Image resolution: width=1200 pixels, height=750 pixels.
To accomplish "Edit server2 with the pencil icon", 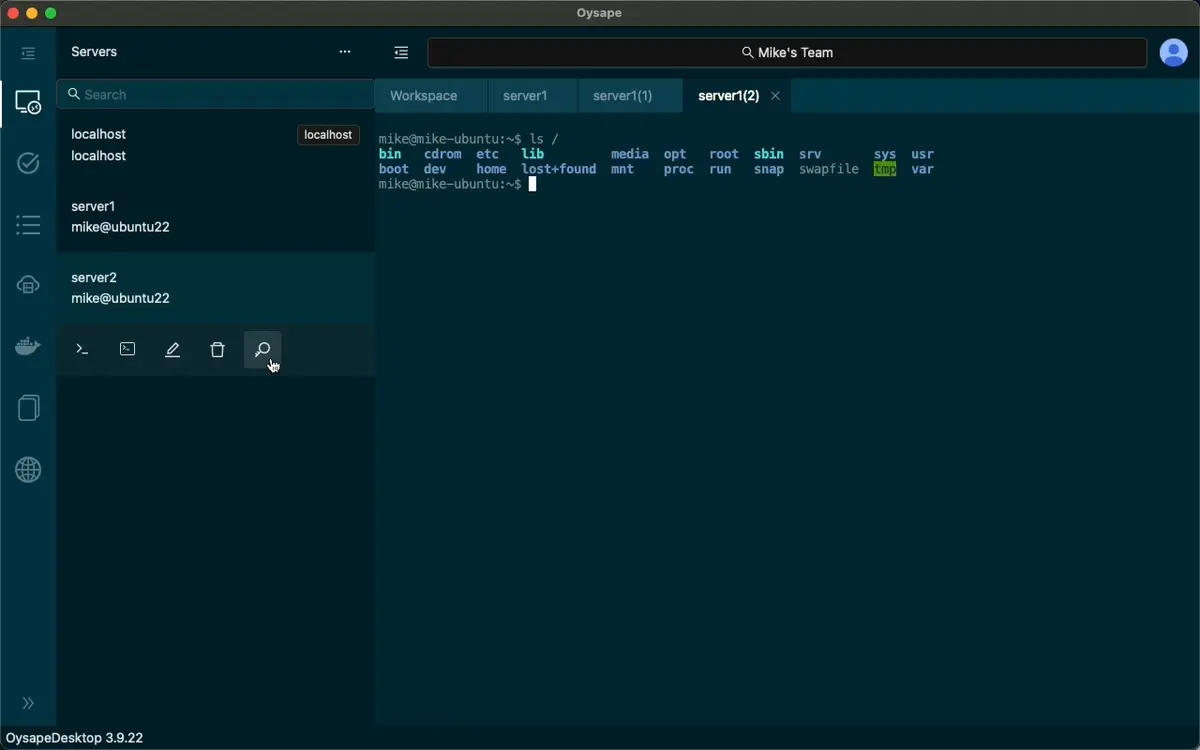I will point(172,349).
